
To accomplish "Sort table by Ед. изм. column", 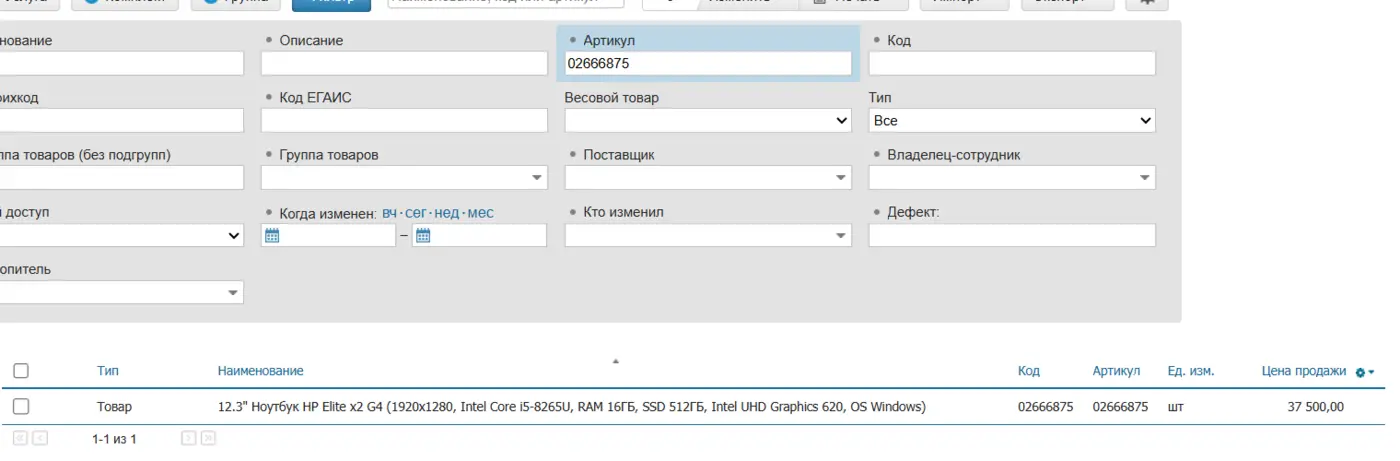I will [1191, 371].
